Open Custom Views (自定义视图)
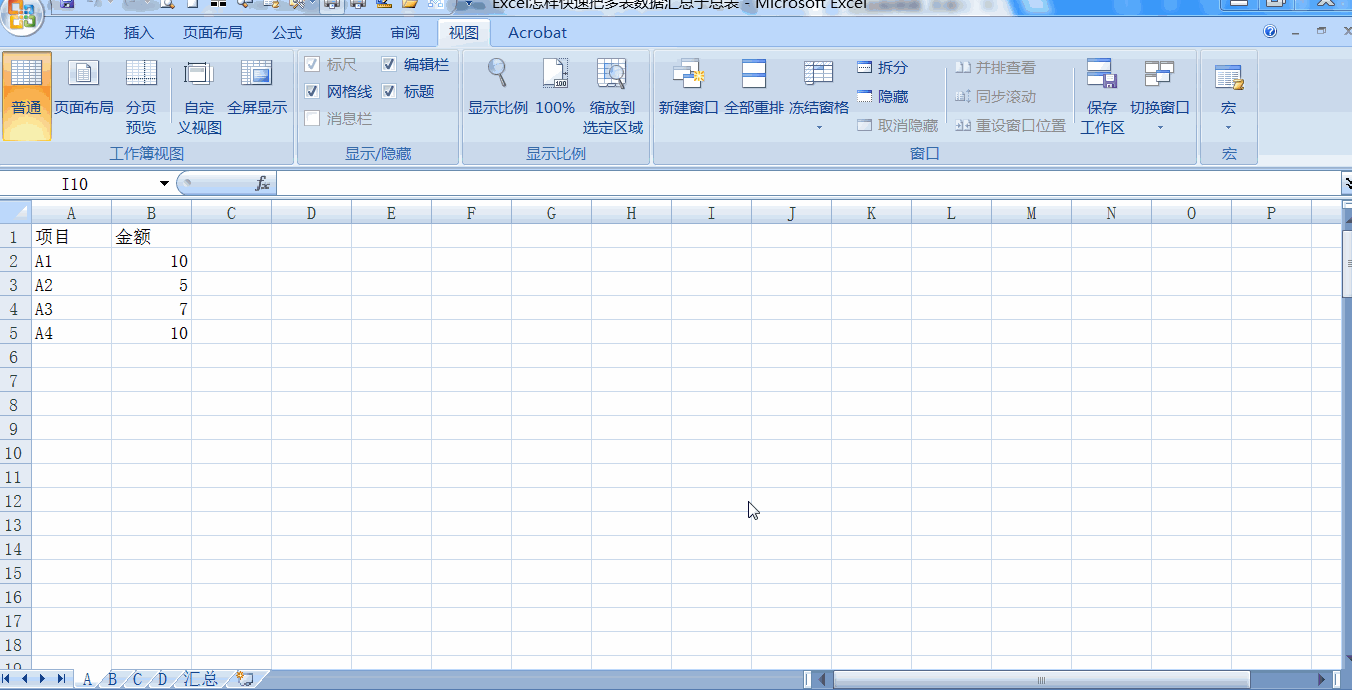This screenshot has height=690, width=1352. pyautogui.click(x=199, y=96)
